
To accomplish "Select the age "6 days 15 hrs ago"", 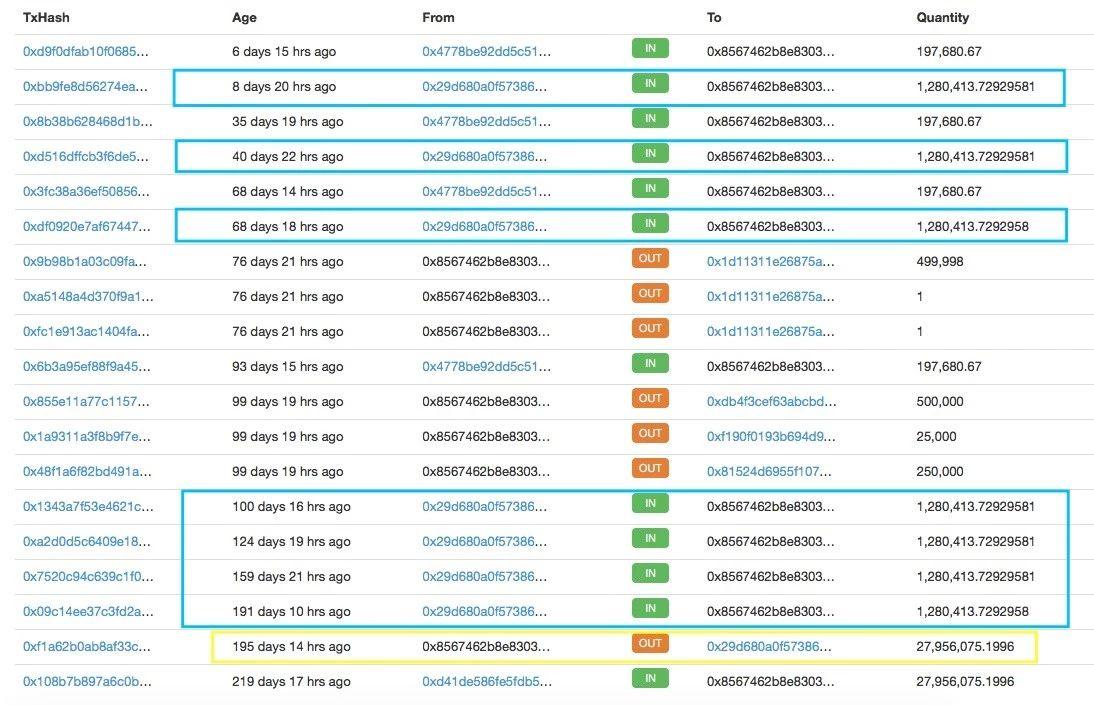I will [284, 52].
